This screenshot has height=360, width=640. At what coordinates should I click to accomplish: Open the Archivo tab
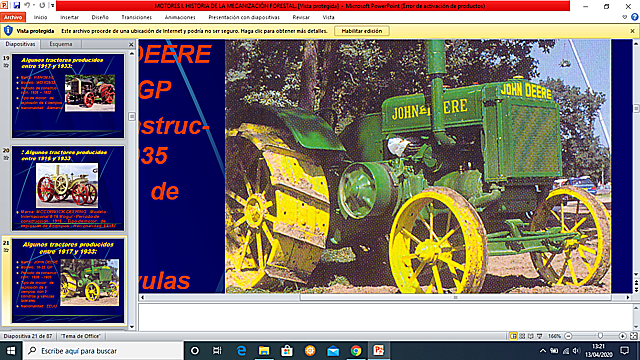coord(13,17)
